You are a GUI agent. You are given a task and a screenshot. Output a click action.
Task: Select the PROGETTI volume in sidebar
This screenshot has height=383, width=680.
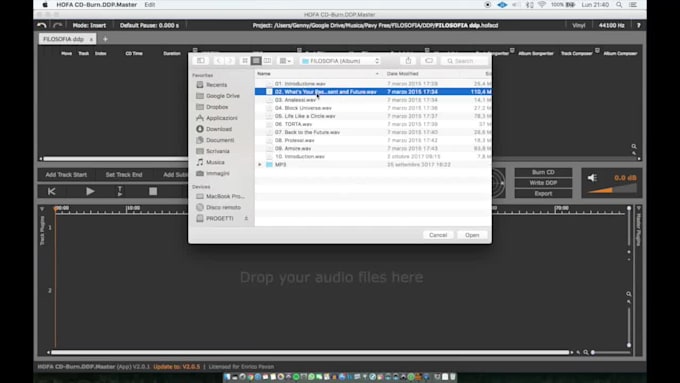(219, 218)
